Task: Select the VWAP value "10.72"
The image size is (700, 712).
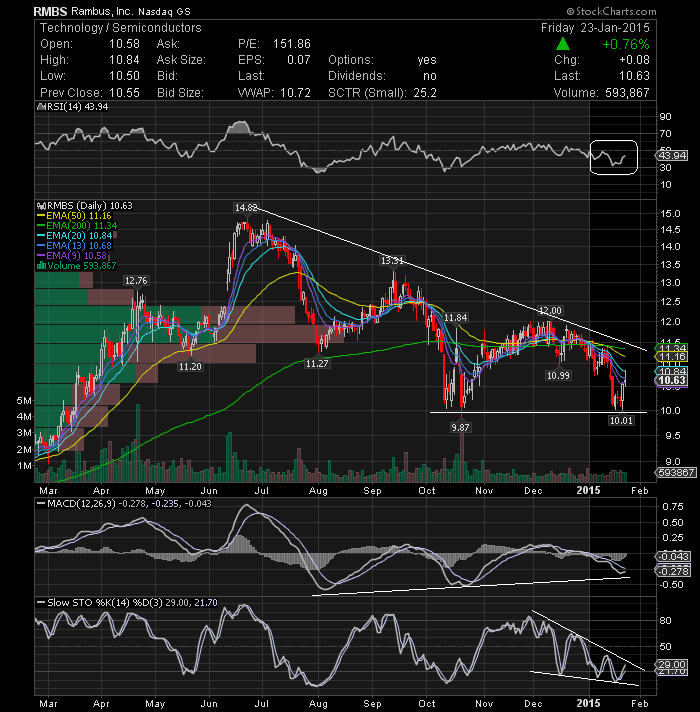Action: pyautogui.click(x=296, y=93)
